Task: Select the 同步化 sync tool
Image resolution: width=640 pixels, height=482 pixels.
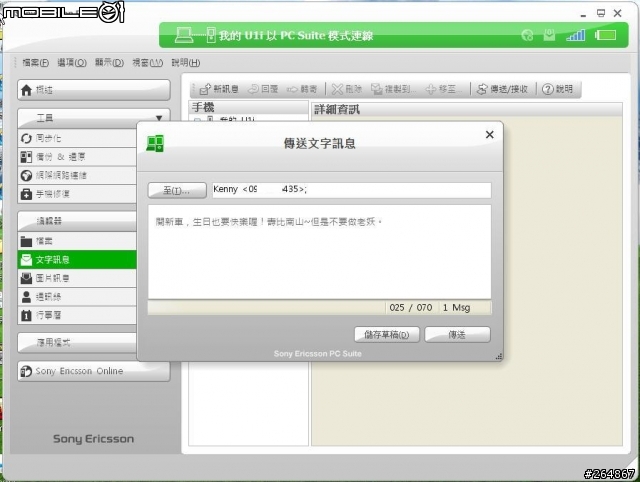Action: click(x=77, y=138)
